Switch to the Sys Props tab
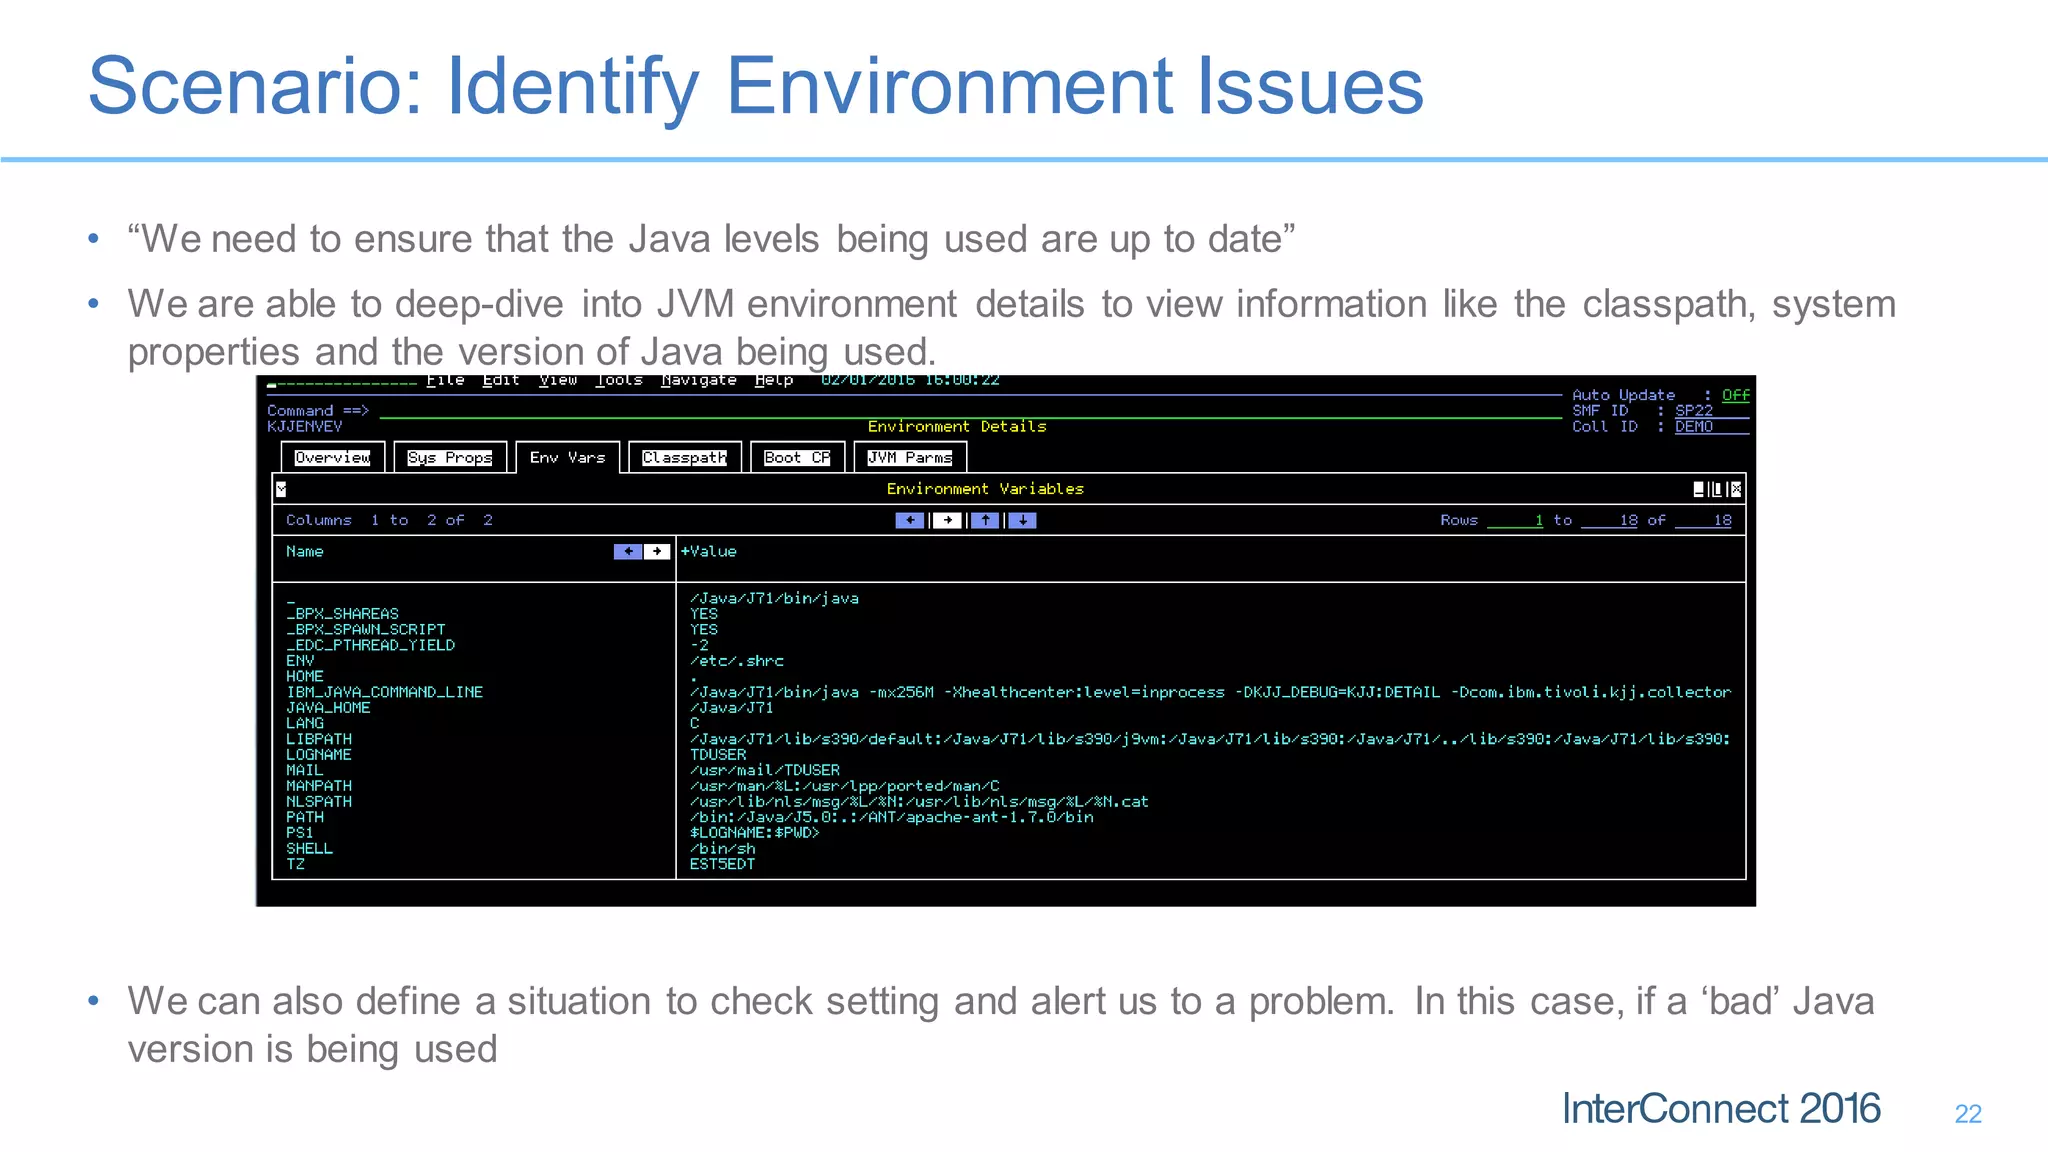This screenshot has width=2048, height=1152. [x=450, y=457]
